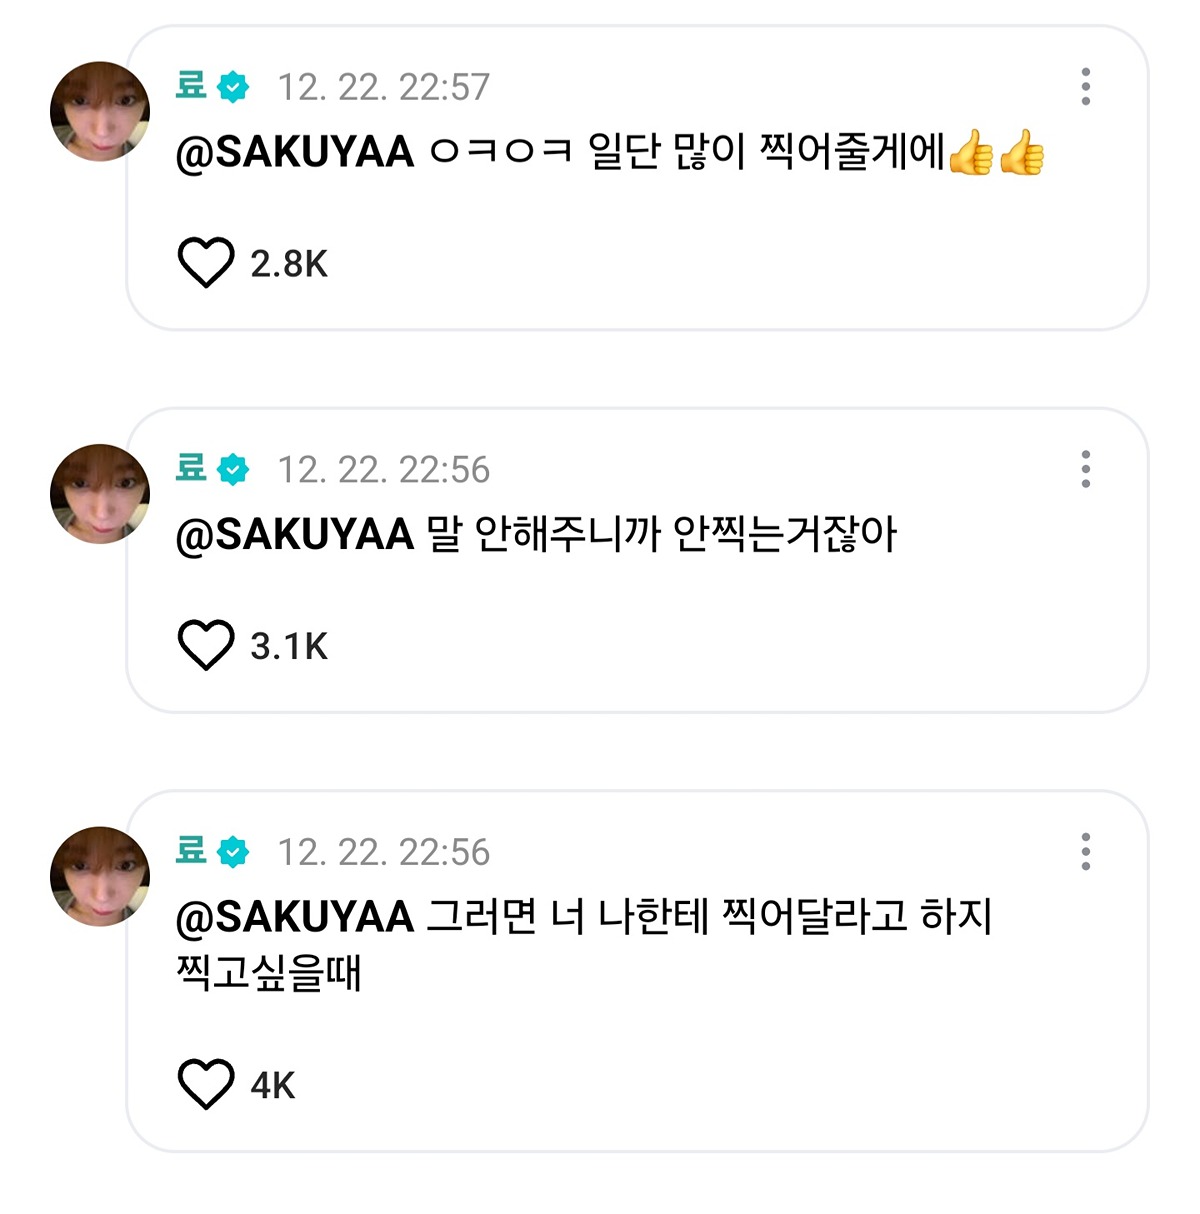The width and height of the screenshot is (1200, 1214).
Task: Tap the verified checkmark on the 3.1K-likes comment
Action: click(233, 469)
